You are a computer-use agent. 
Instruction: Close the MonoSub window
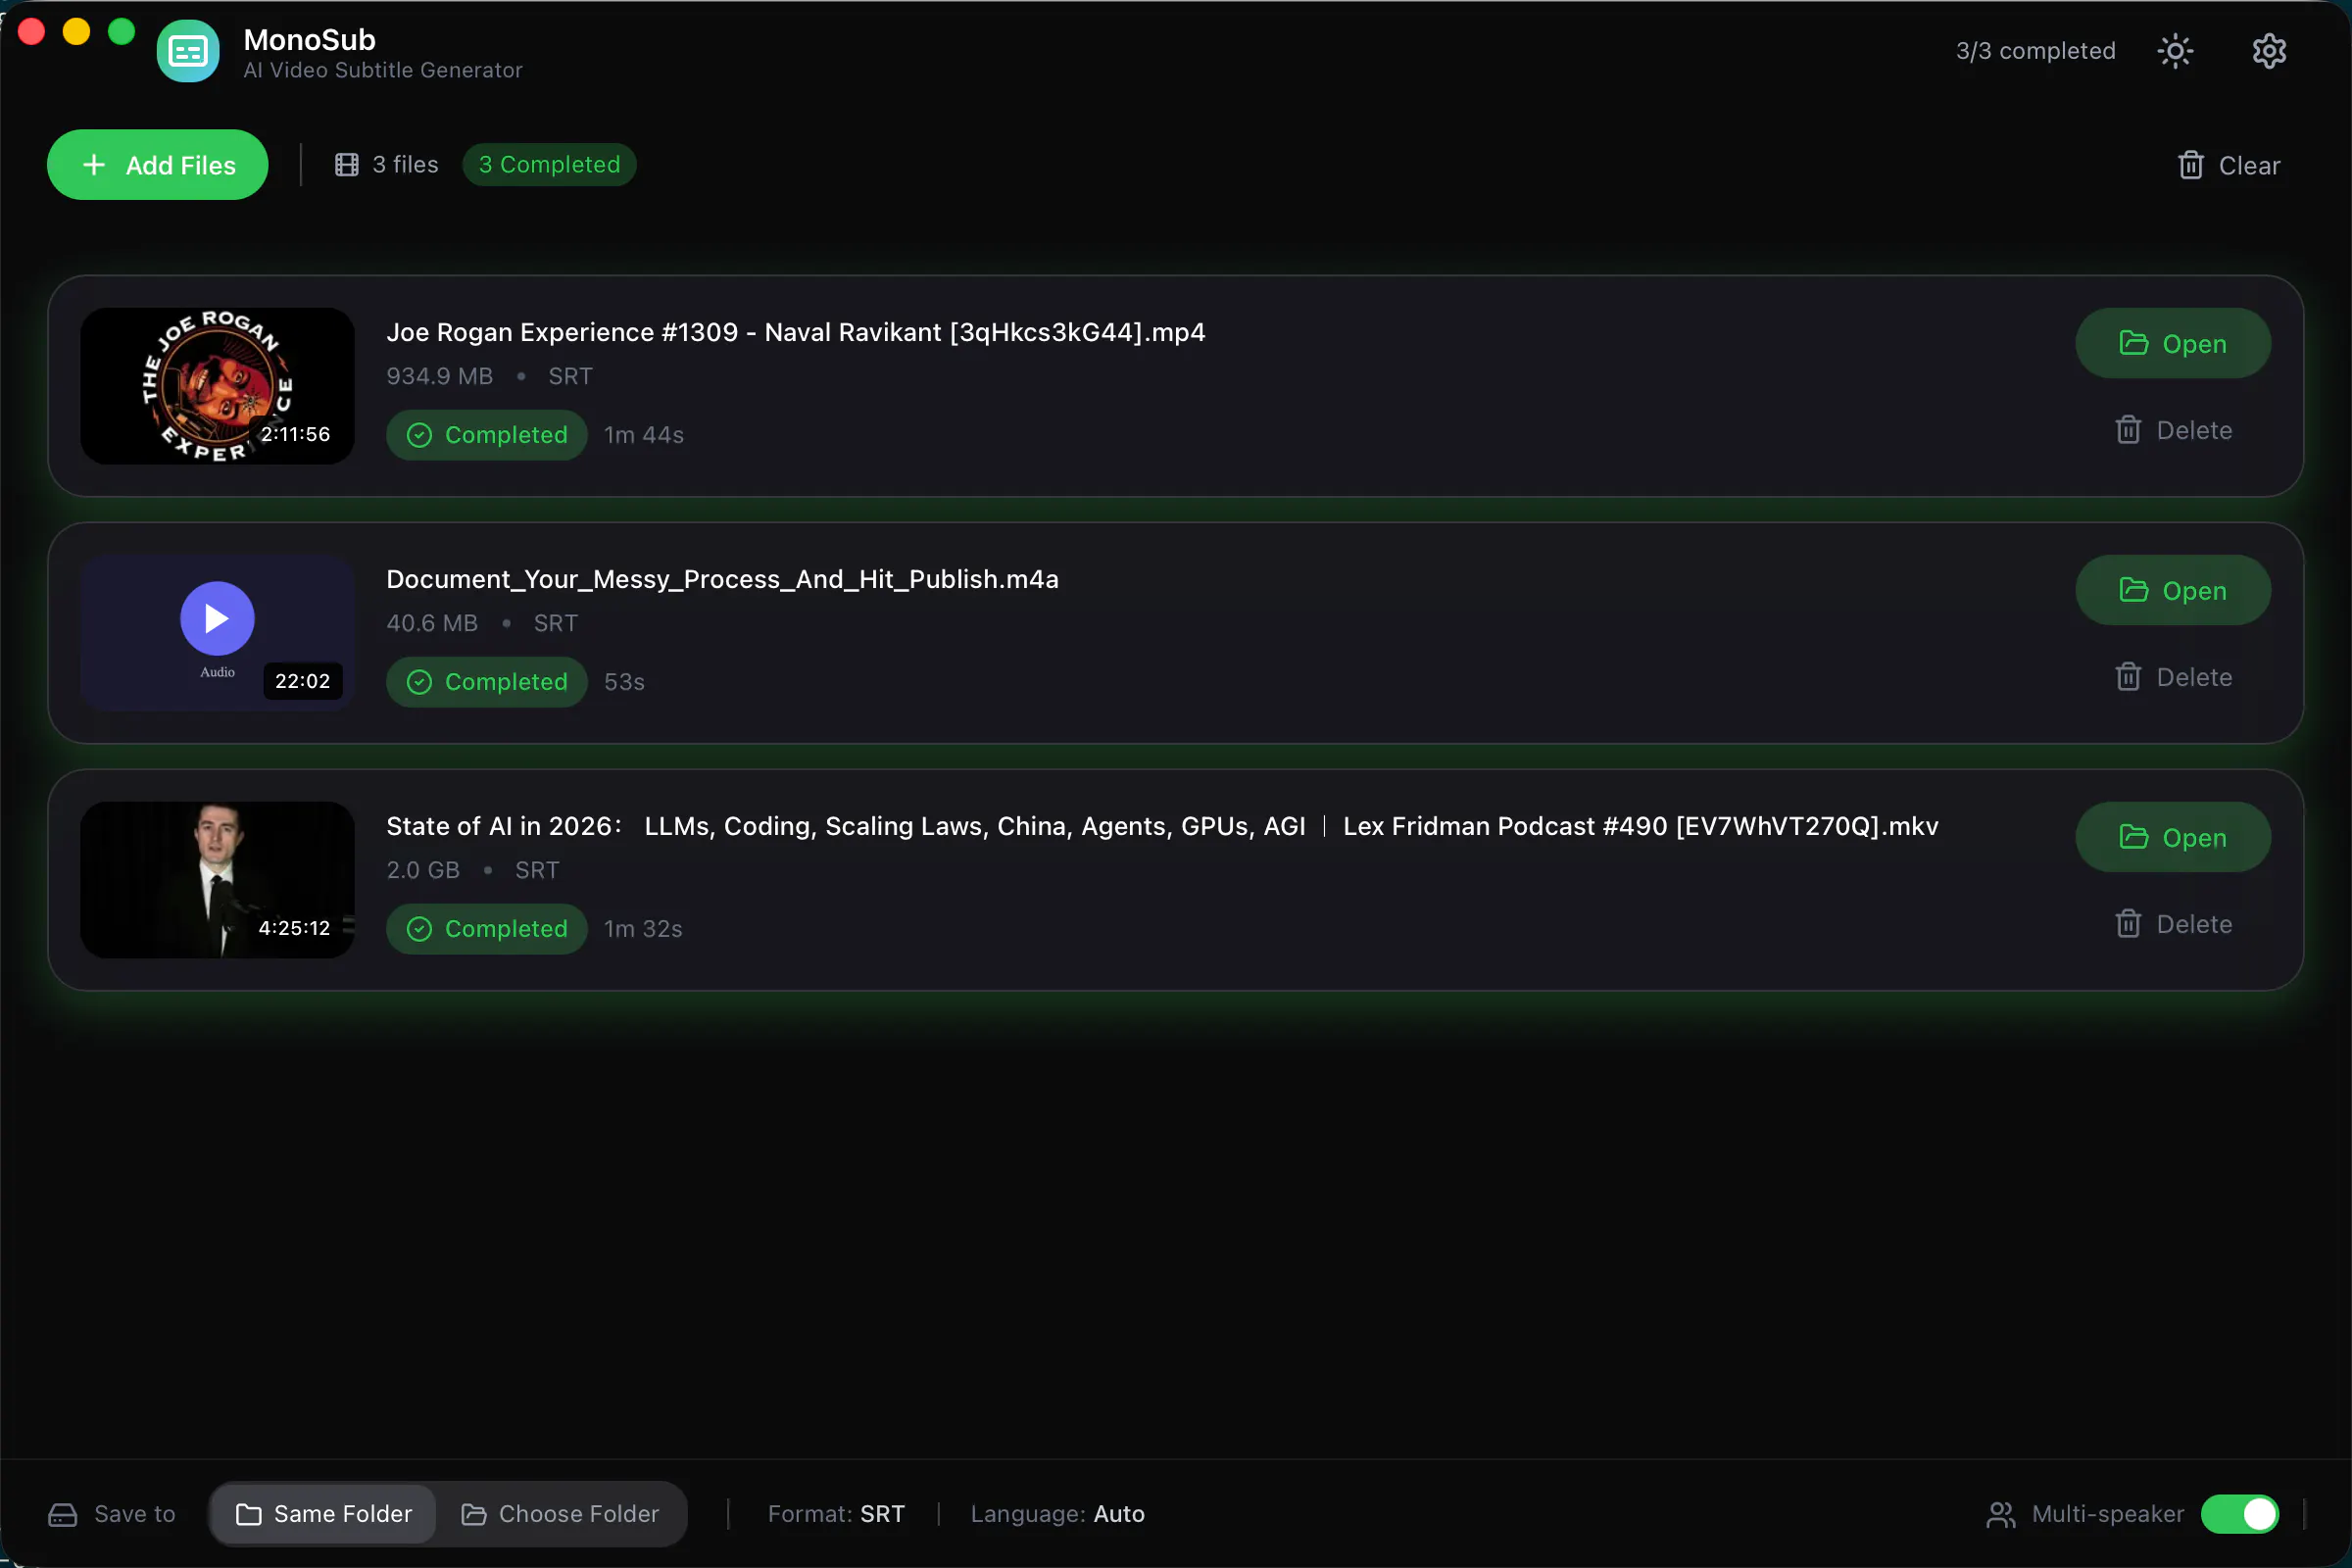point(32,31)
